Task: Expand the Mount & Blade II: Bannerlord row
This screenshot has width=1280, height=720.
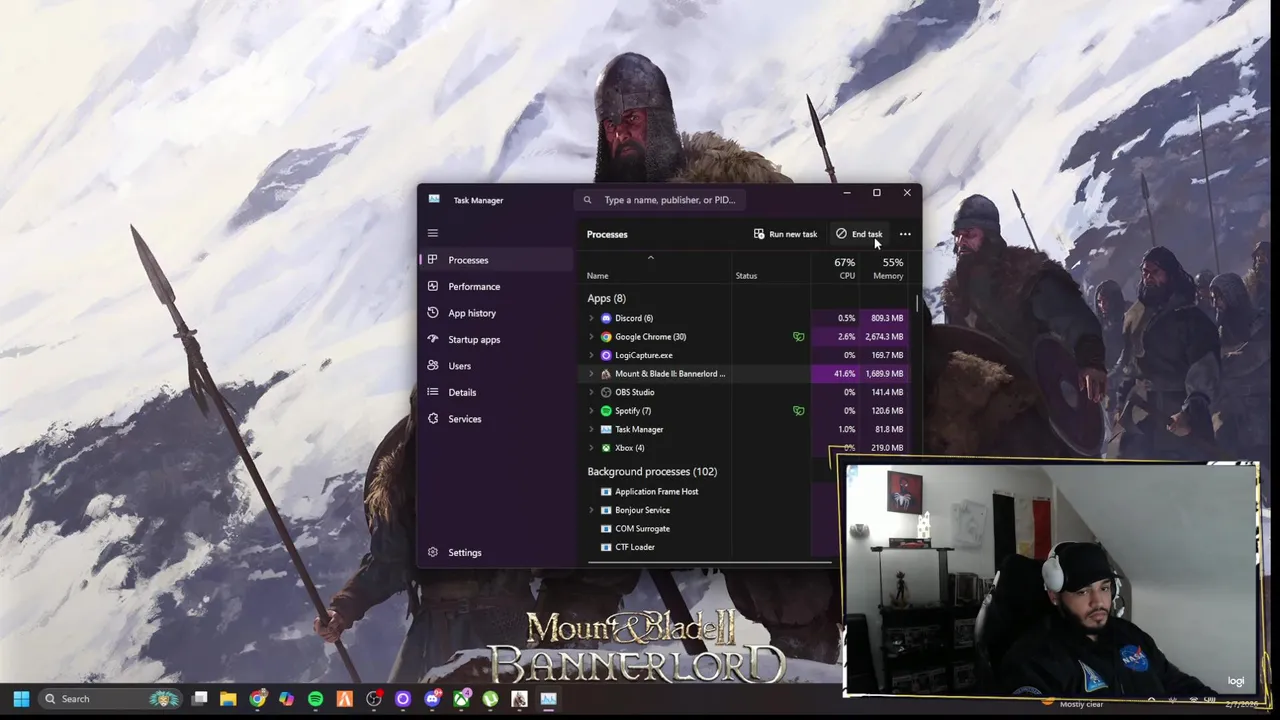Action: (x=591, y=374)
